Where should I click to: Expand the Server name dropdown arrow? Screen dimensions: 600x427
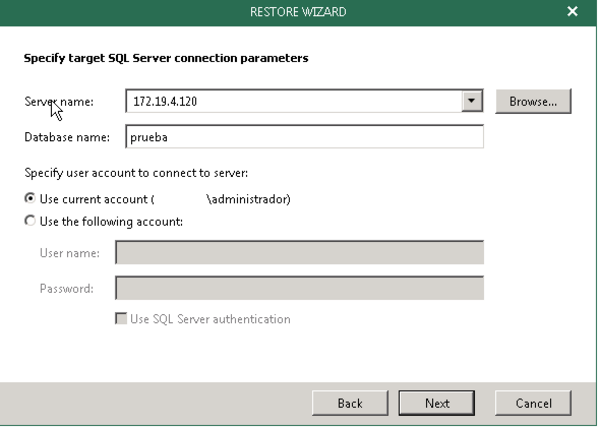coord(471,101)
